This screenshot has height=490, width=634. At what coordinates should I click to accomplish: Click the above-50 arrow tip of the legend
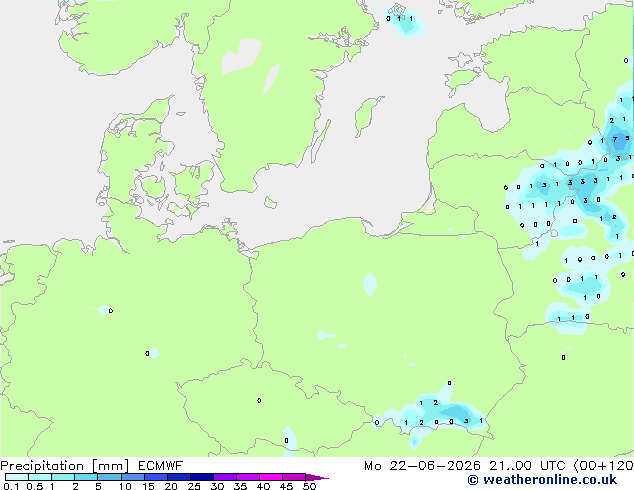coord(317,477)
